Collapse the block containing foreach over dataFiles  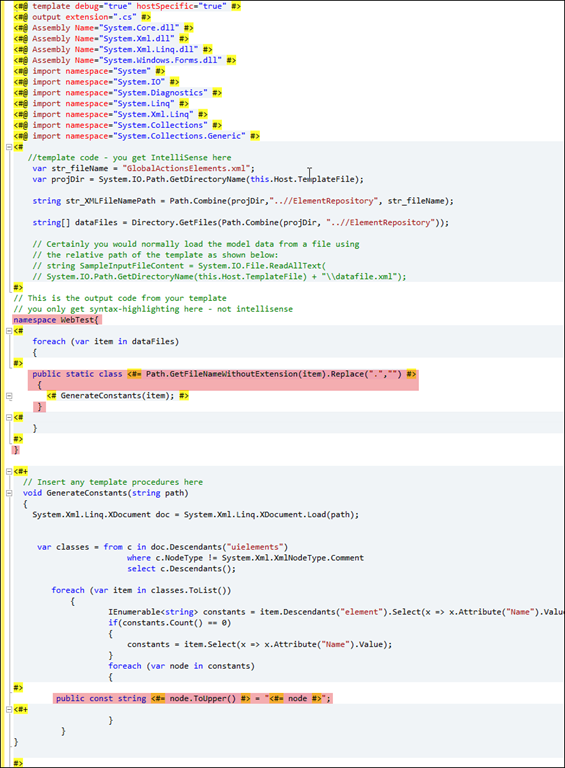point(9,331)
